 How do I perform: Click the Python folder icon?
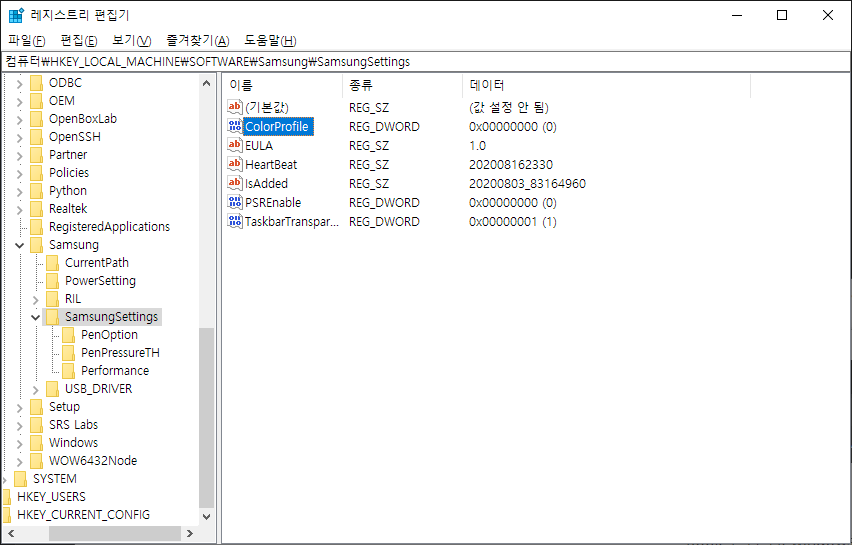pos(36,190)
